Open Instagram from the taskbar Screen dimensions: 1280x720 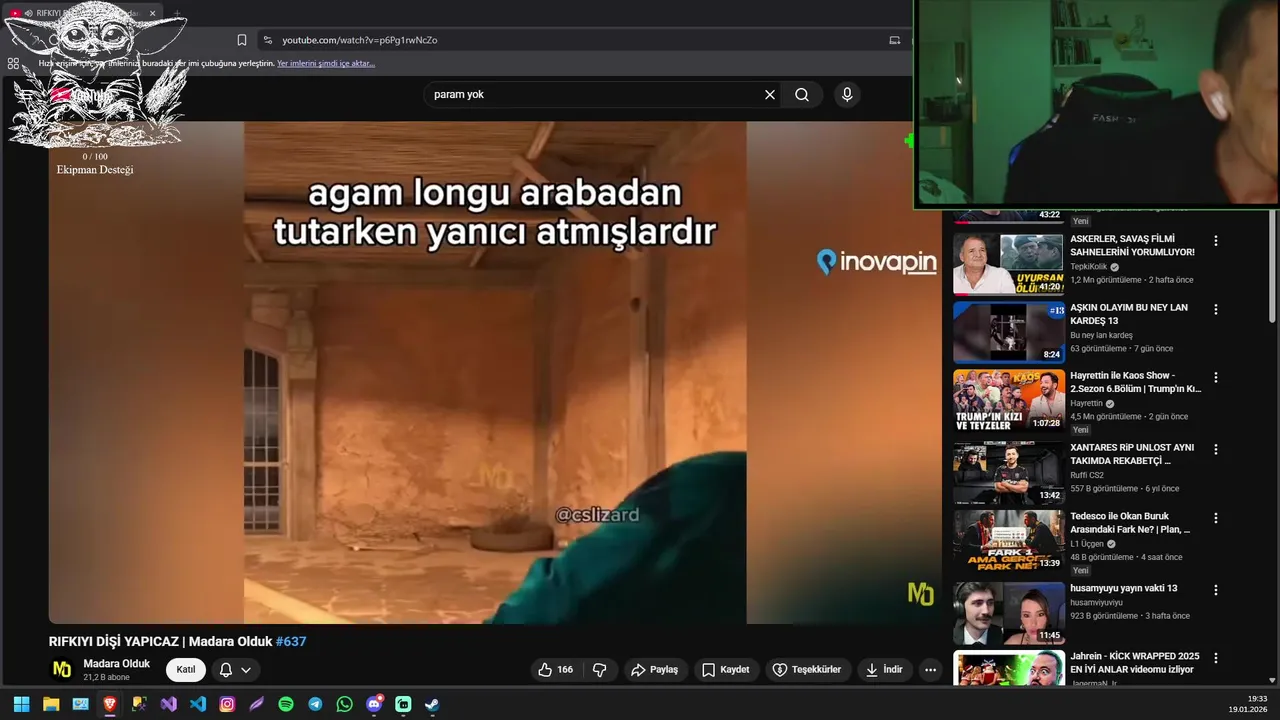pyautogui.click(x=227, y=704)
